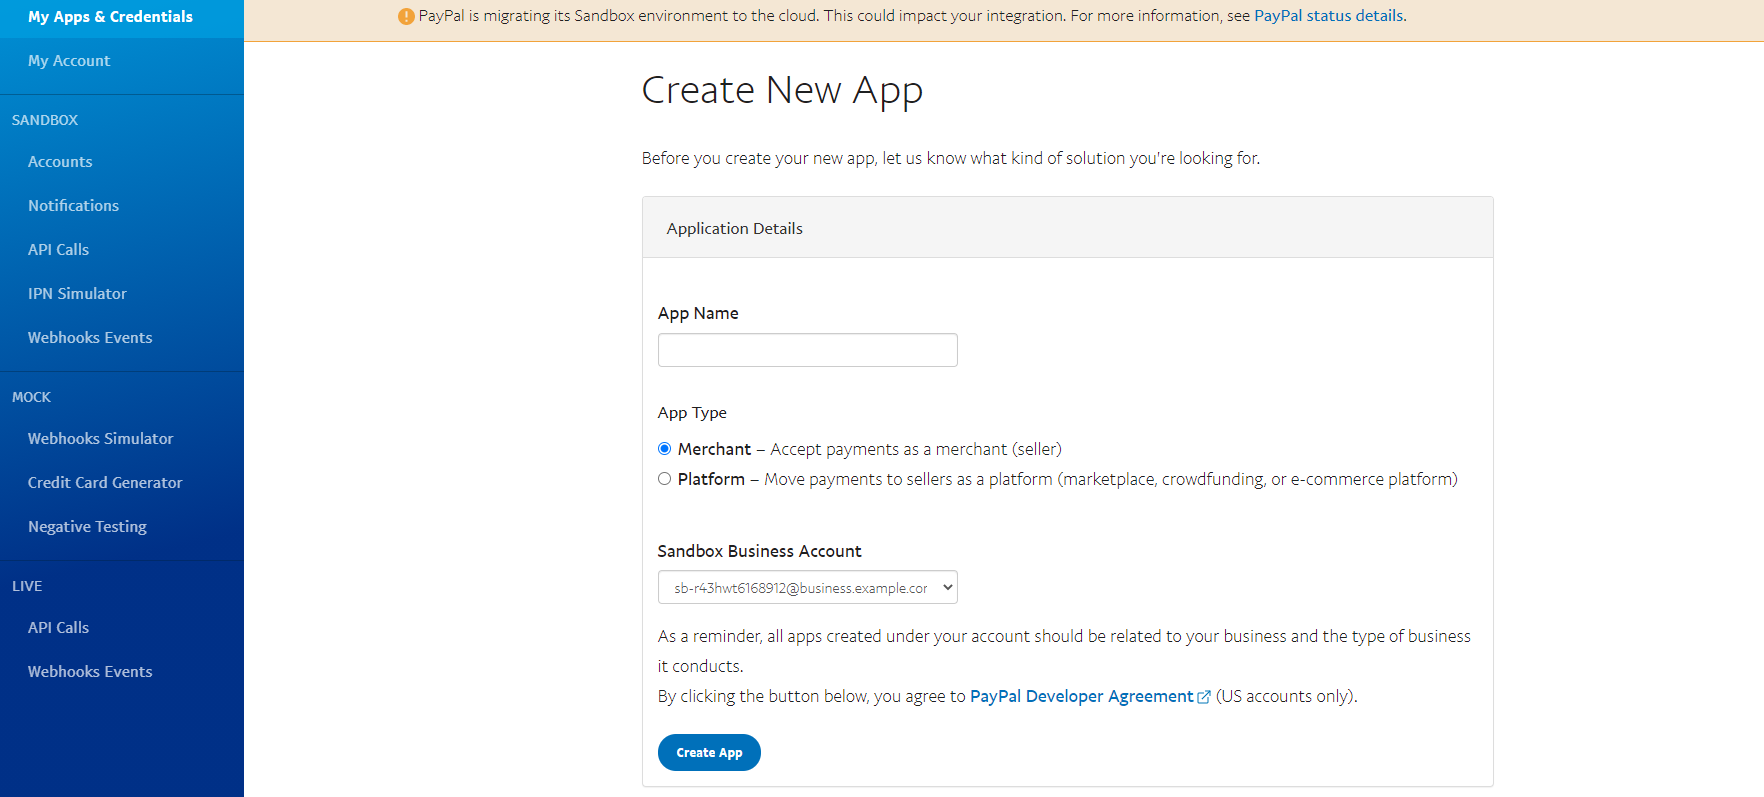1764x797 pixels.
Task: Open Live Webhooks Events
Action: [x=90, y=672]
